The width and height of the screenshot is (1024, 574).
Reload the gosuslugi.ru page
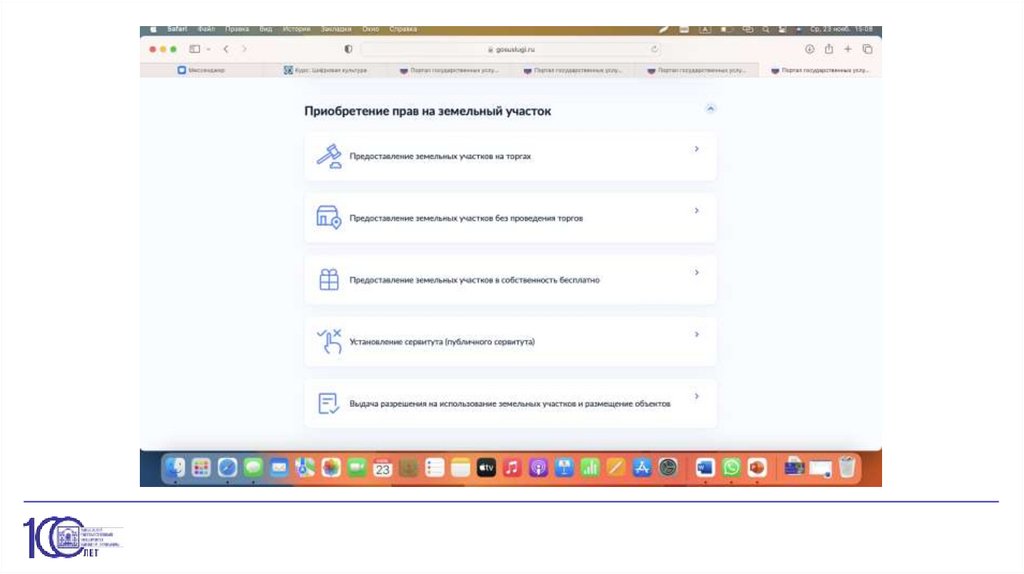(654, 49)
